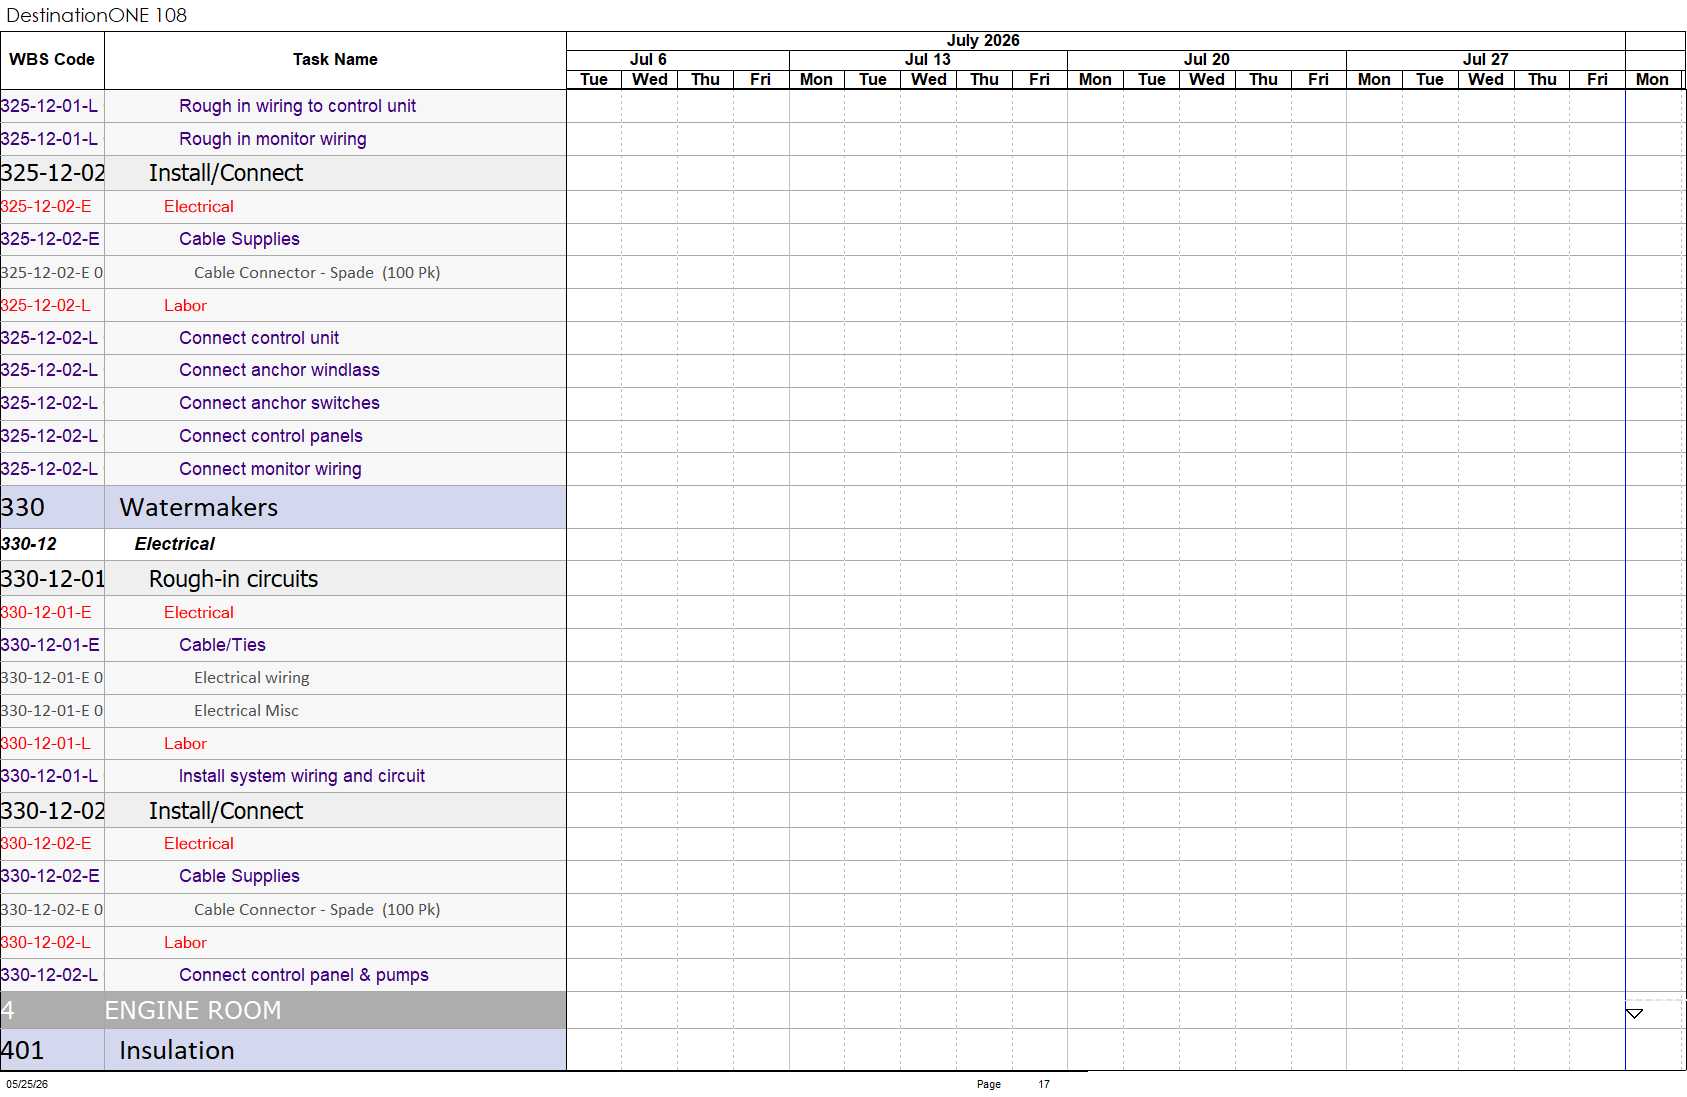This screenshot has width=1687, height=1097.
Task: Click the Jul 13 week header
Action: pos(927,60)
